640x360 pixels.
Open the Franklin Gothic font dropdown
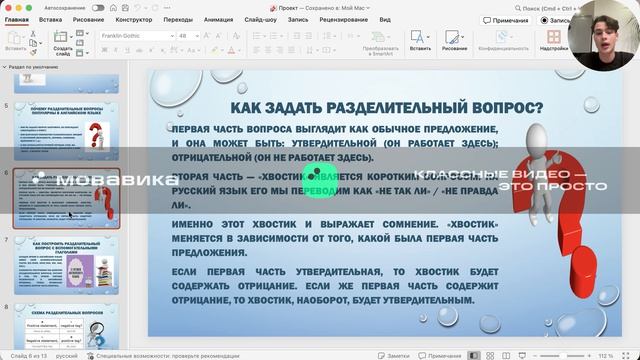[x=172, y=36]
